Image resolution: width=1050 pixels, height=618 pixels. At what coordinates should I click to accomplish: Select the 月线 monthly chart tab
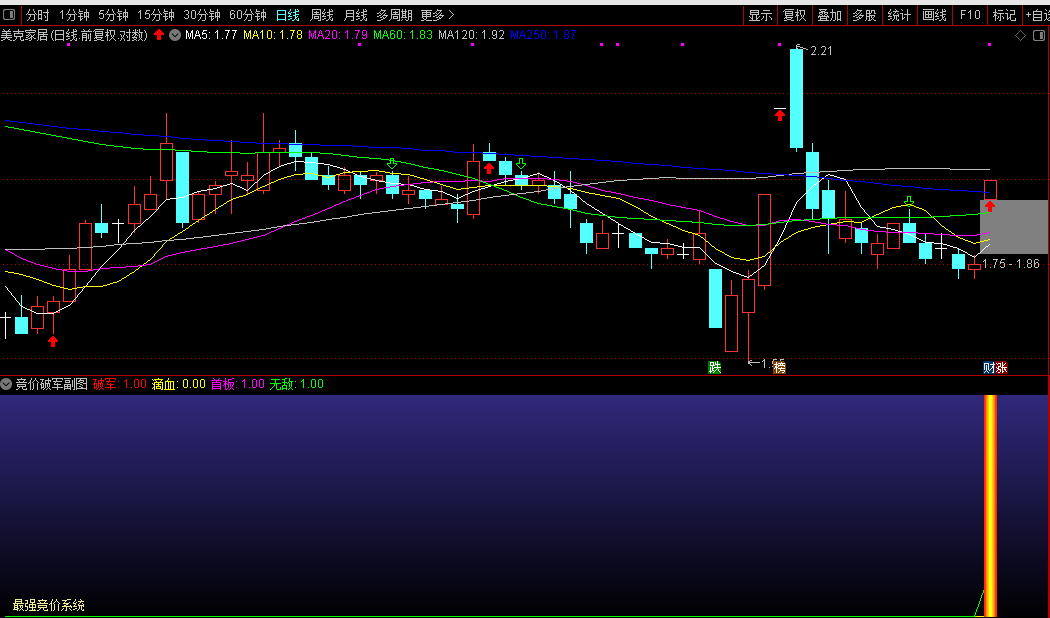click(x=355, y=15)
